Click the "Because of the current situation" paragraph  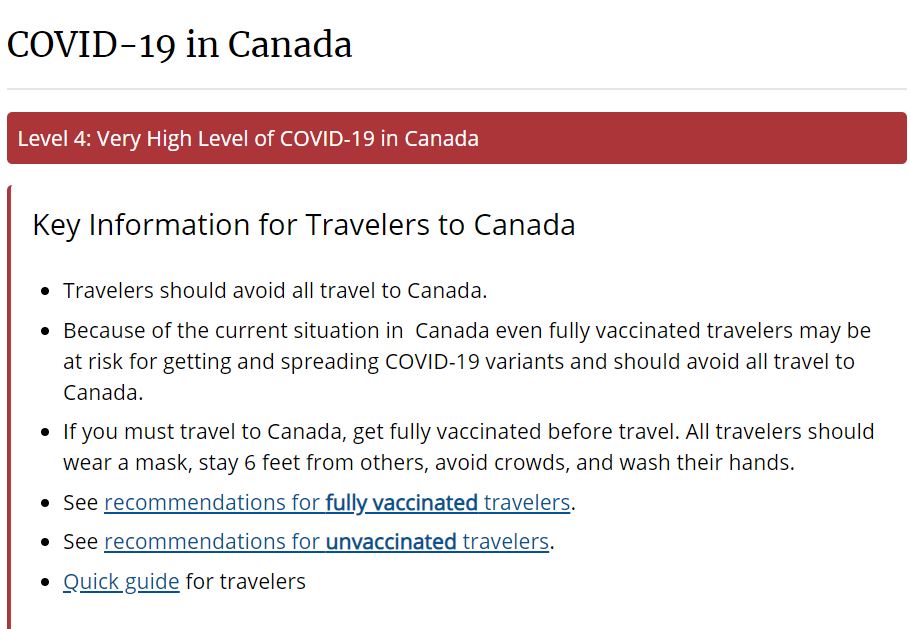pos(466,361)
